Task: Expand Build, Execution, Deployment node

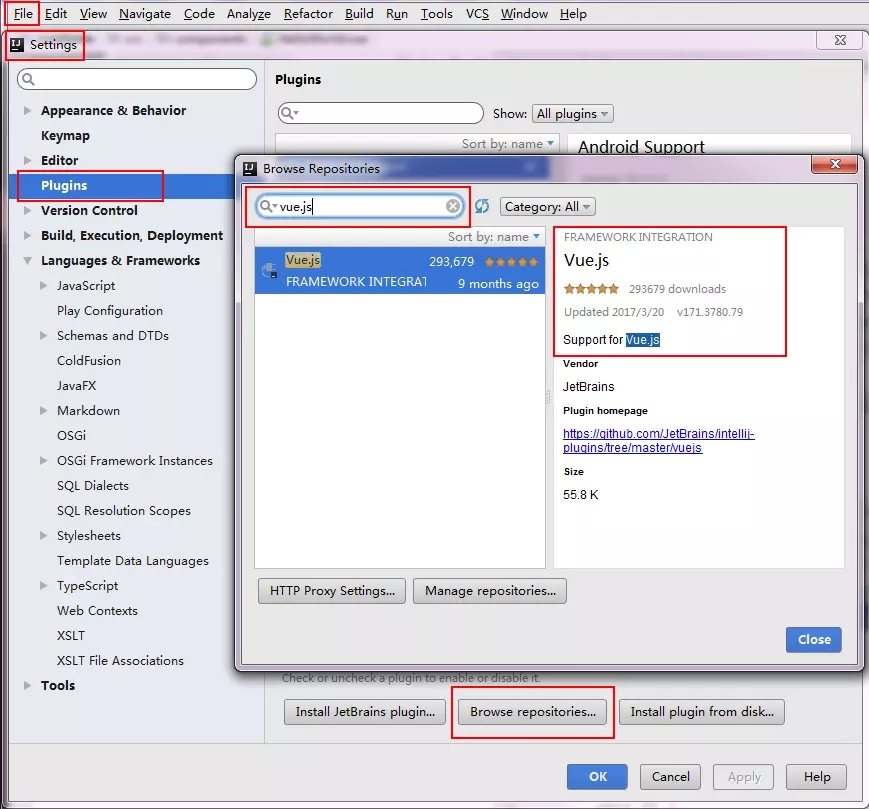Action: click(x=27, y=235)
